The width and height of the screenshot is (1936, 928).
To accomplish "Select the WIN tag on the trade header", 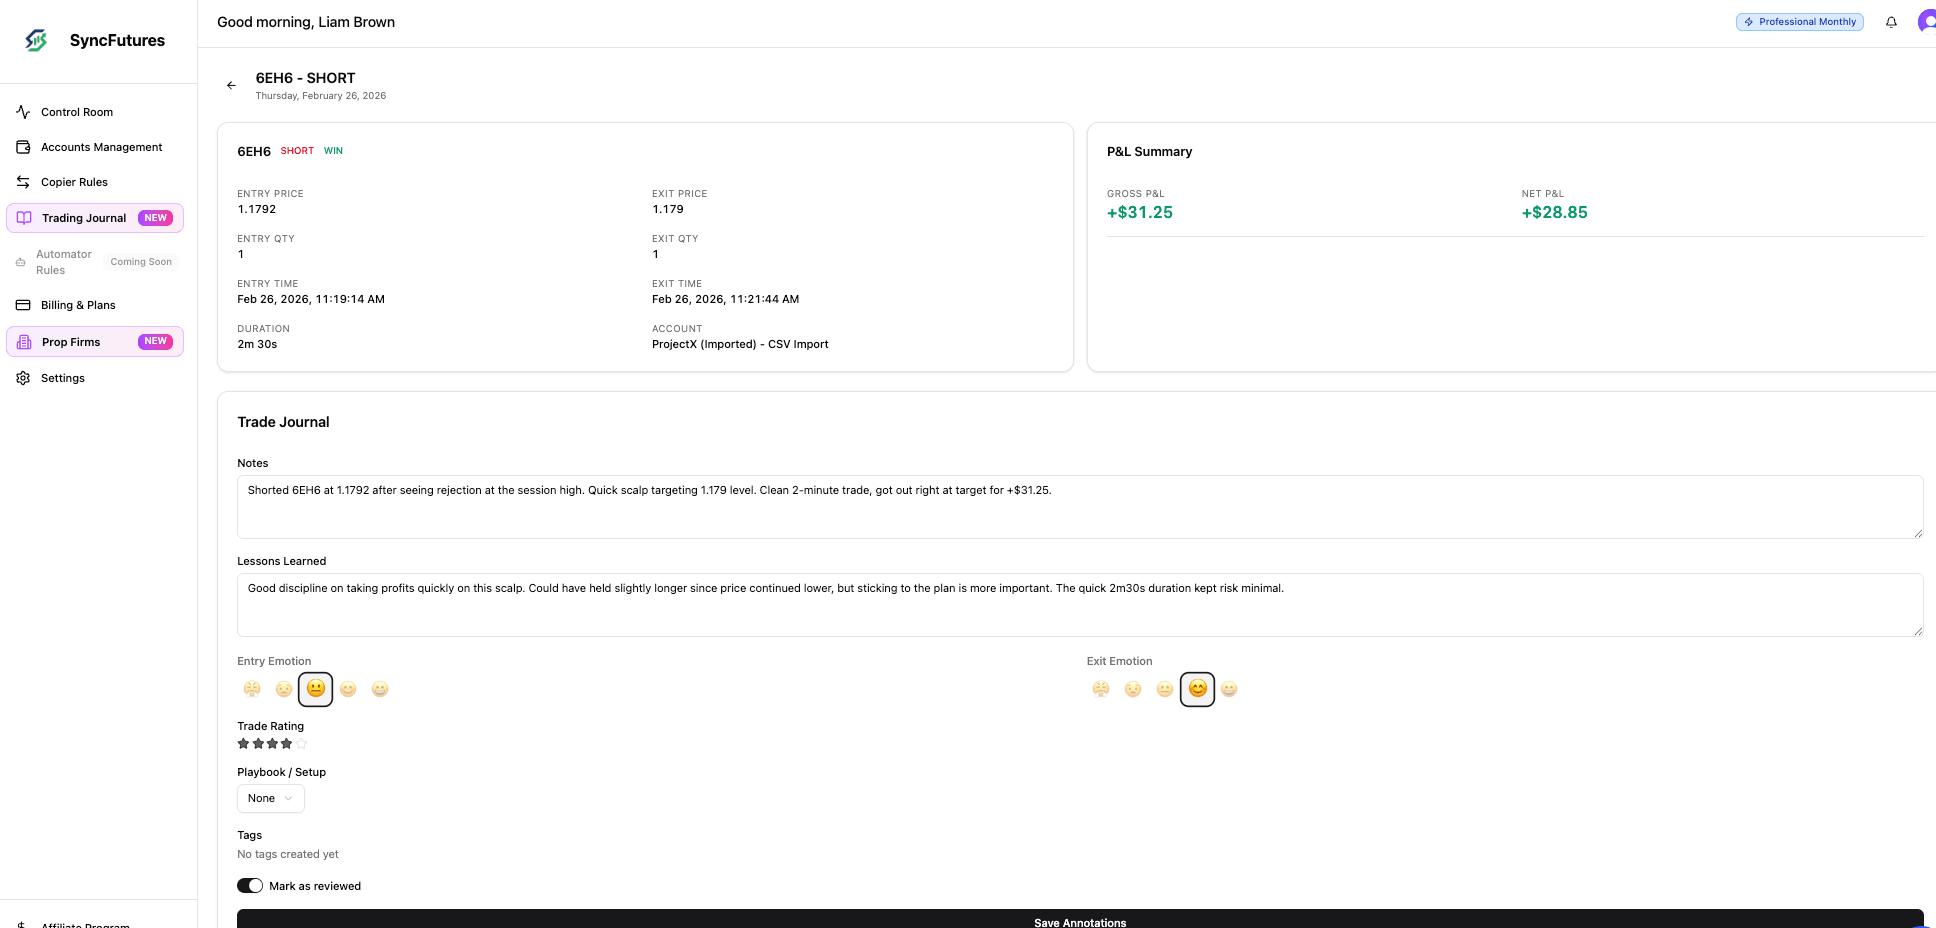I will tap(332, 150).
